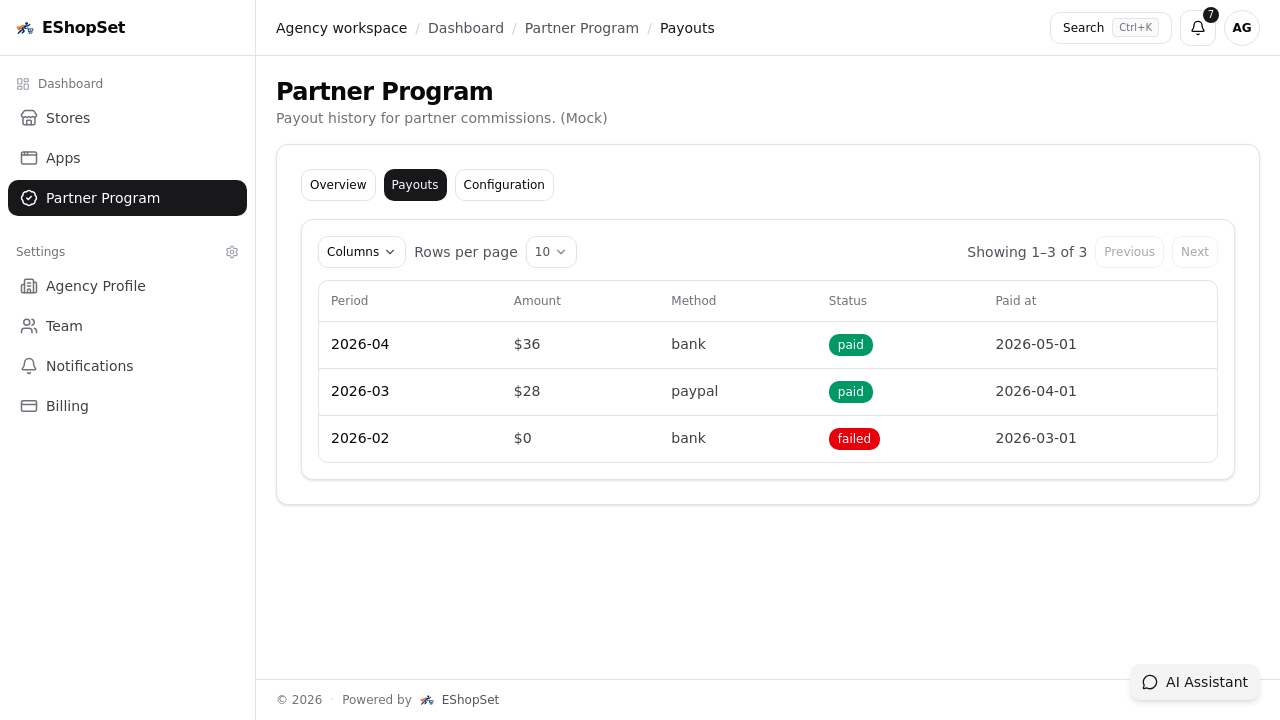Image resolution: width=1280 pixels, height=720 pixels.
Task: Click the Dashboard breadcrumb link
Action: coord(466,28)
